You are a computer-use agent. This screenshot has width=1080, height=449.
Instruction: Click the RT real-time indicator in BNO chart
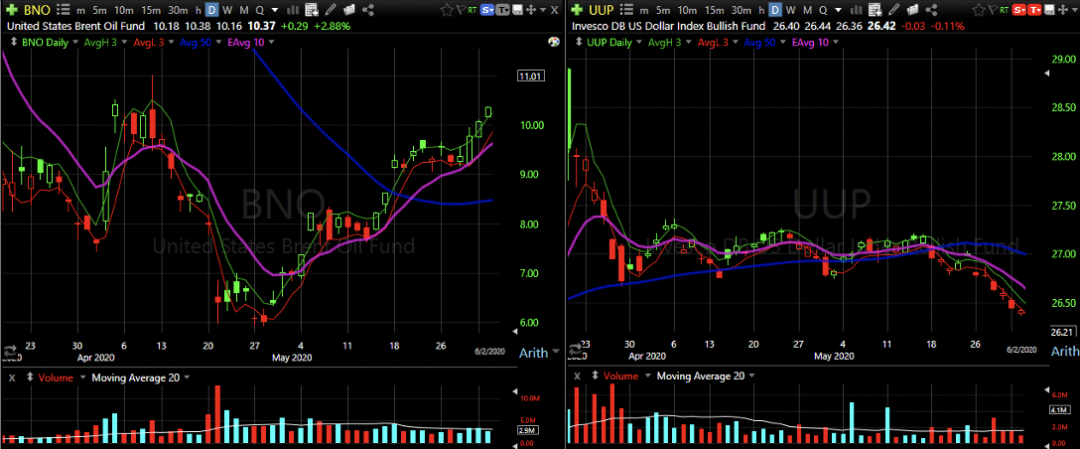[x=472, y=10]
